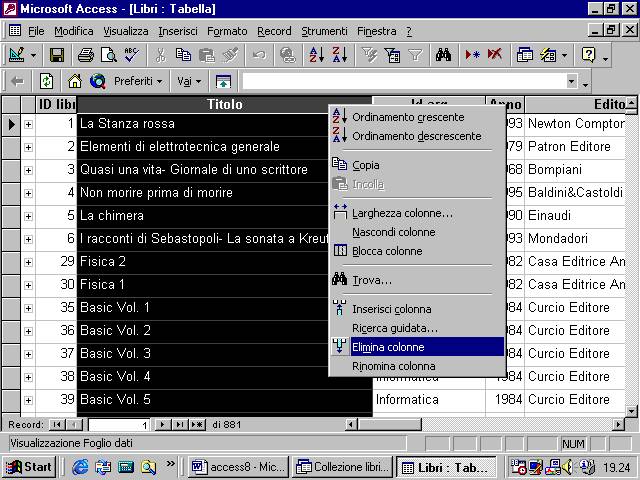This screenshot has height=480, width=640.
Task: Switch to access8 Word taskbar window
Action: (x=238, y=467)
